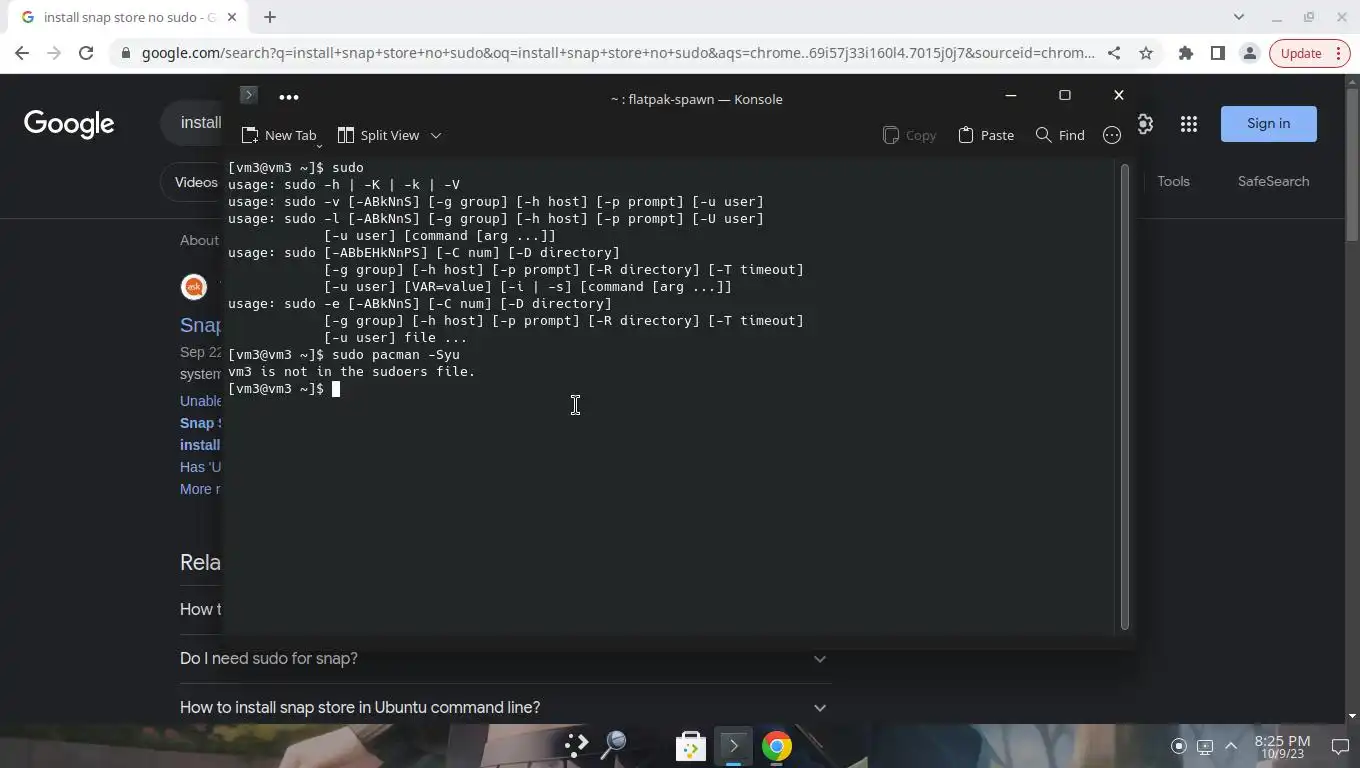Open the notifications tray icon
Viewport: 1360px width, 768px height.
pos(1340,746)
